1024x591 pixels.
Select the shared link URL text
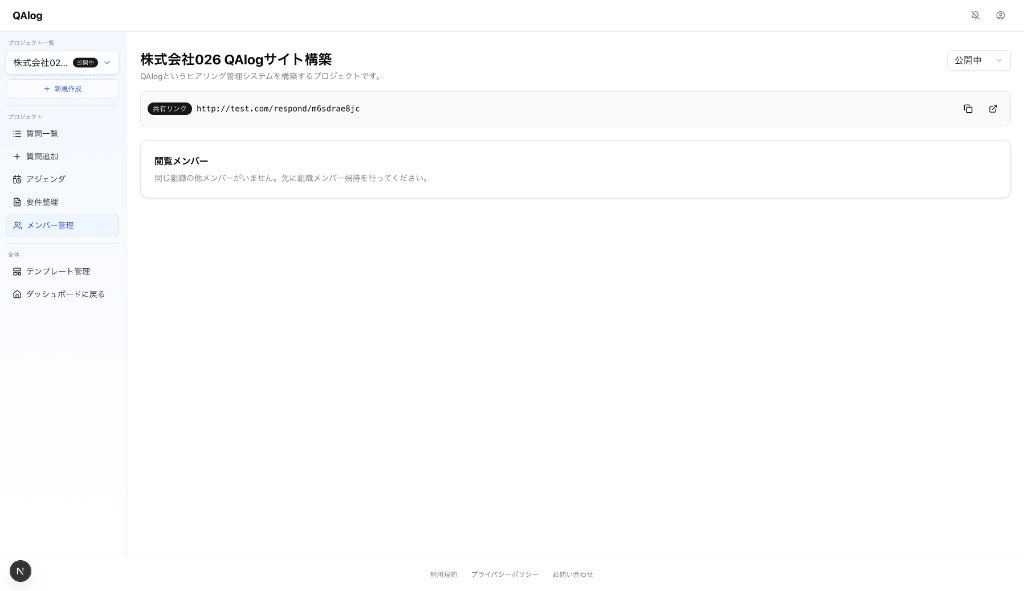coord(277,109)
